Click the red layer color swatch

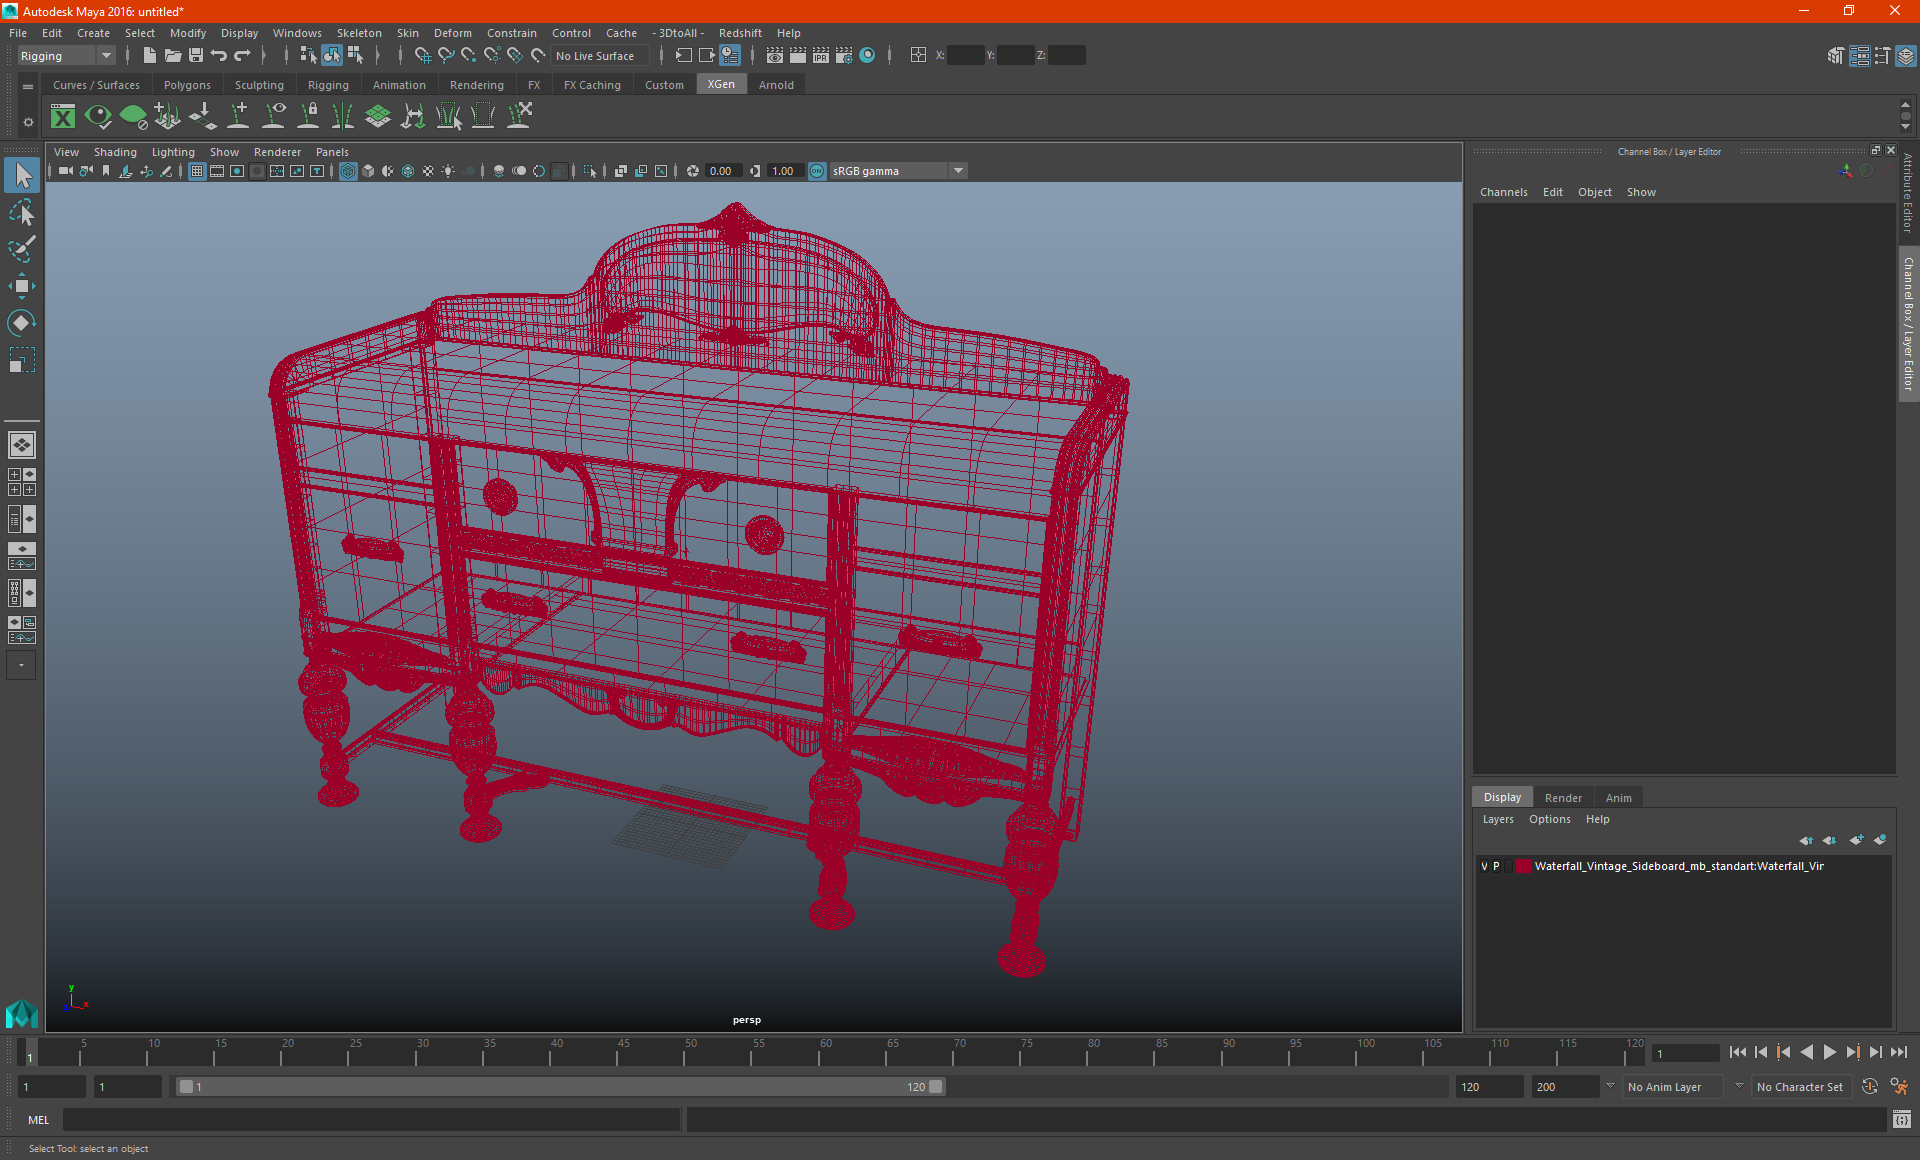pos(1523,866)
